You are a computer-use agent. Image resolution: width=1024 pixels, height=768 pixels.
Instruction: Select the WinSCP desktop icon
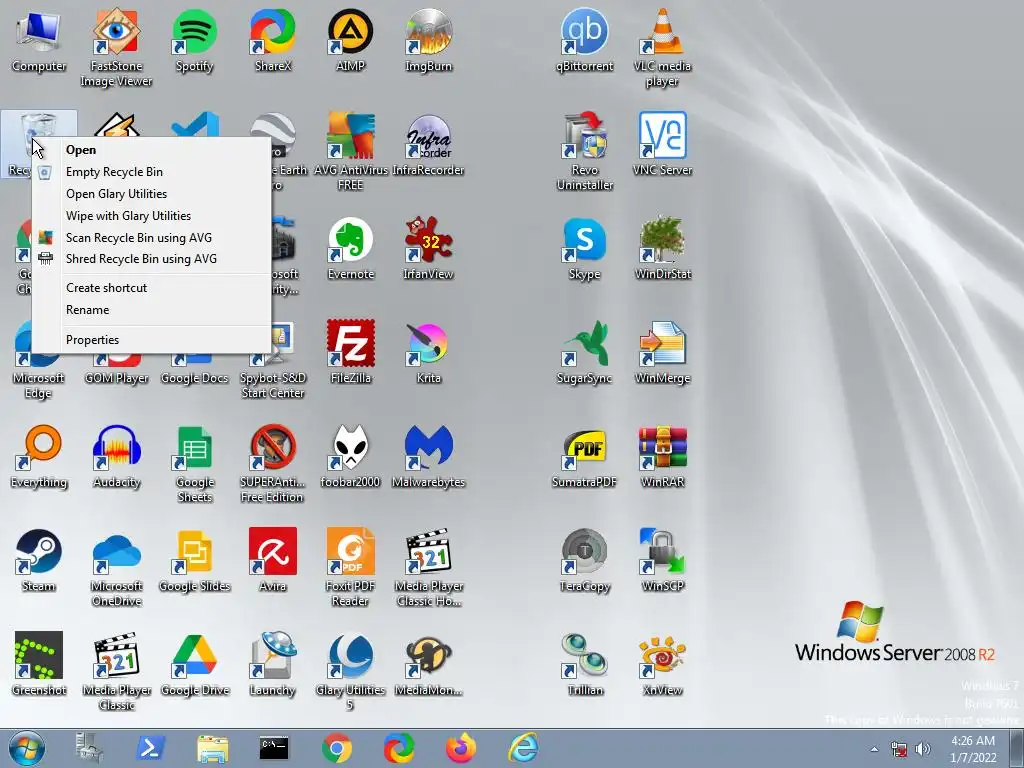[662, 561]
